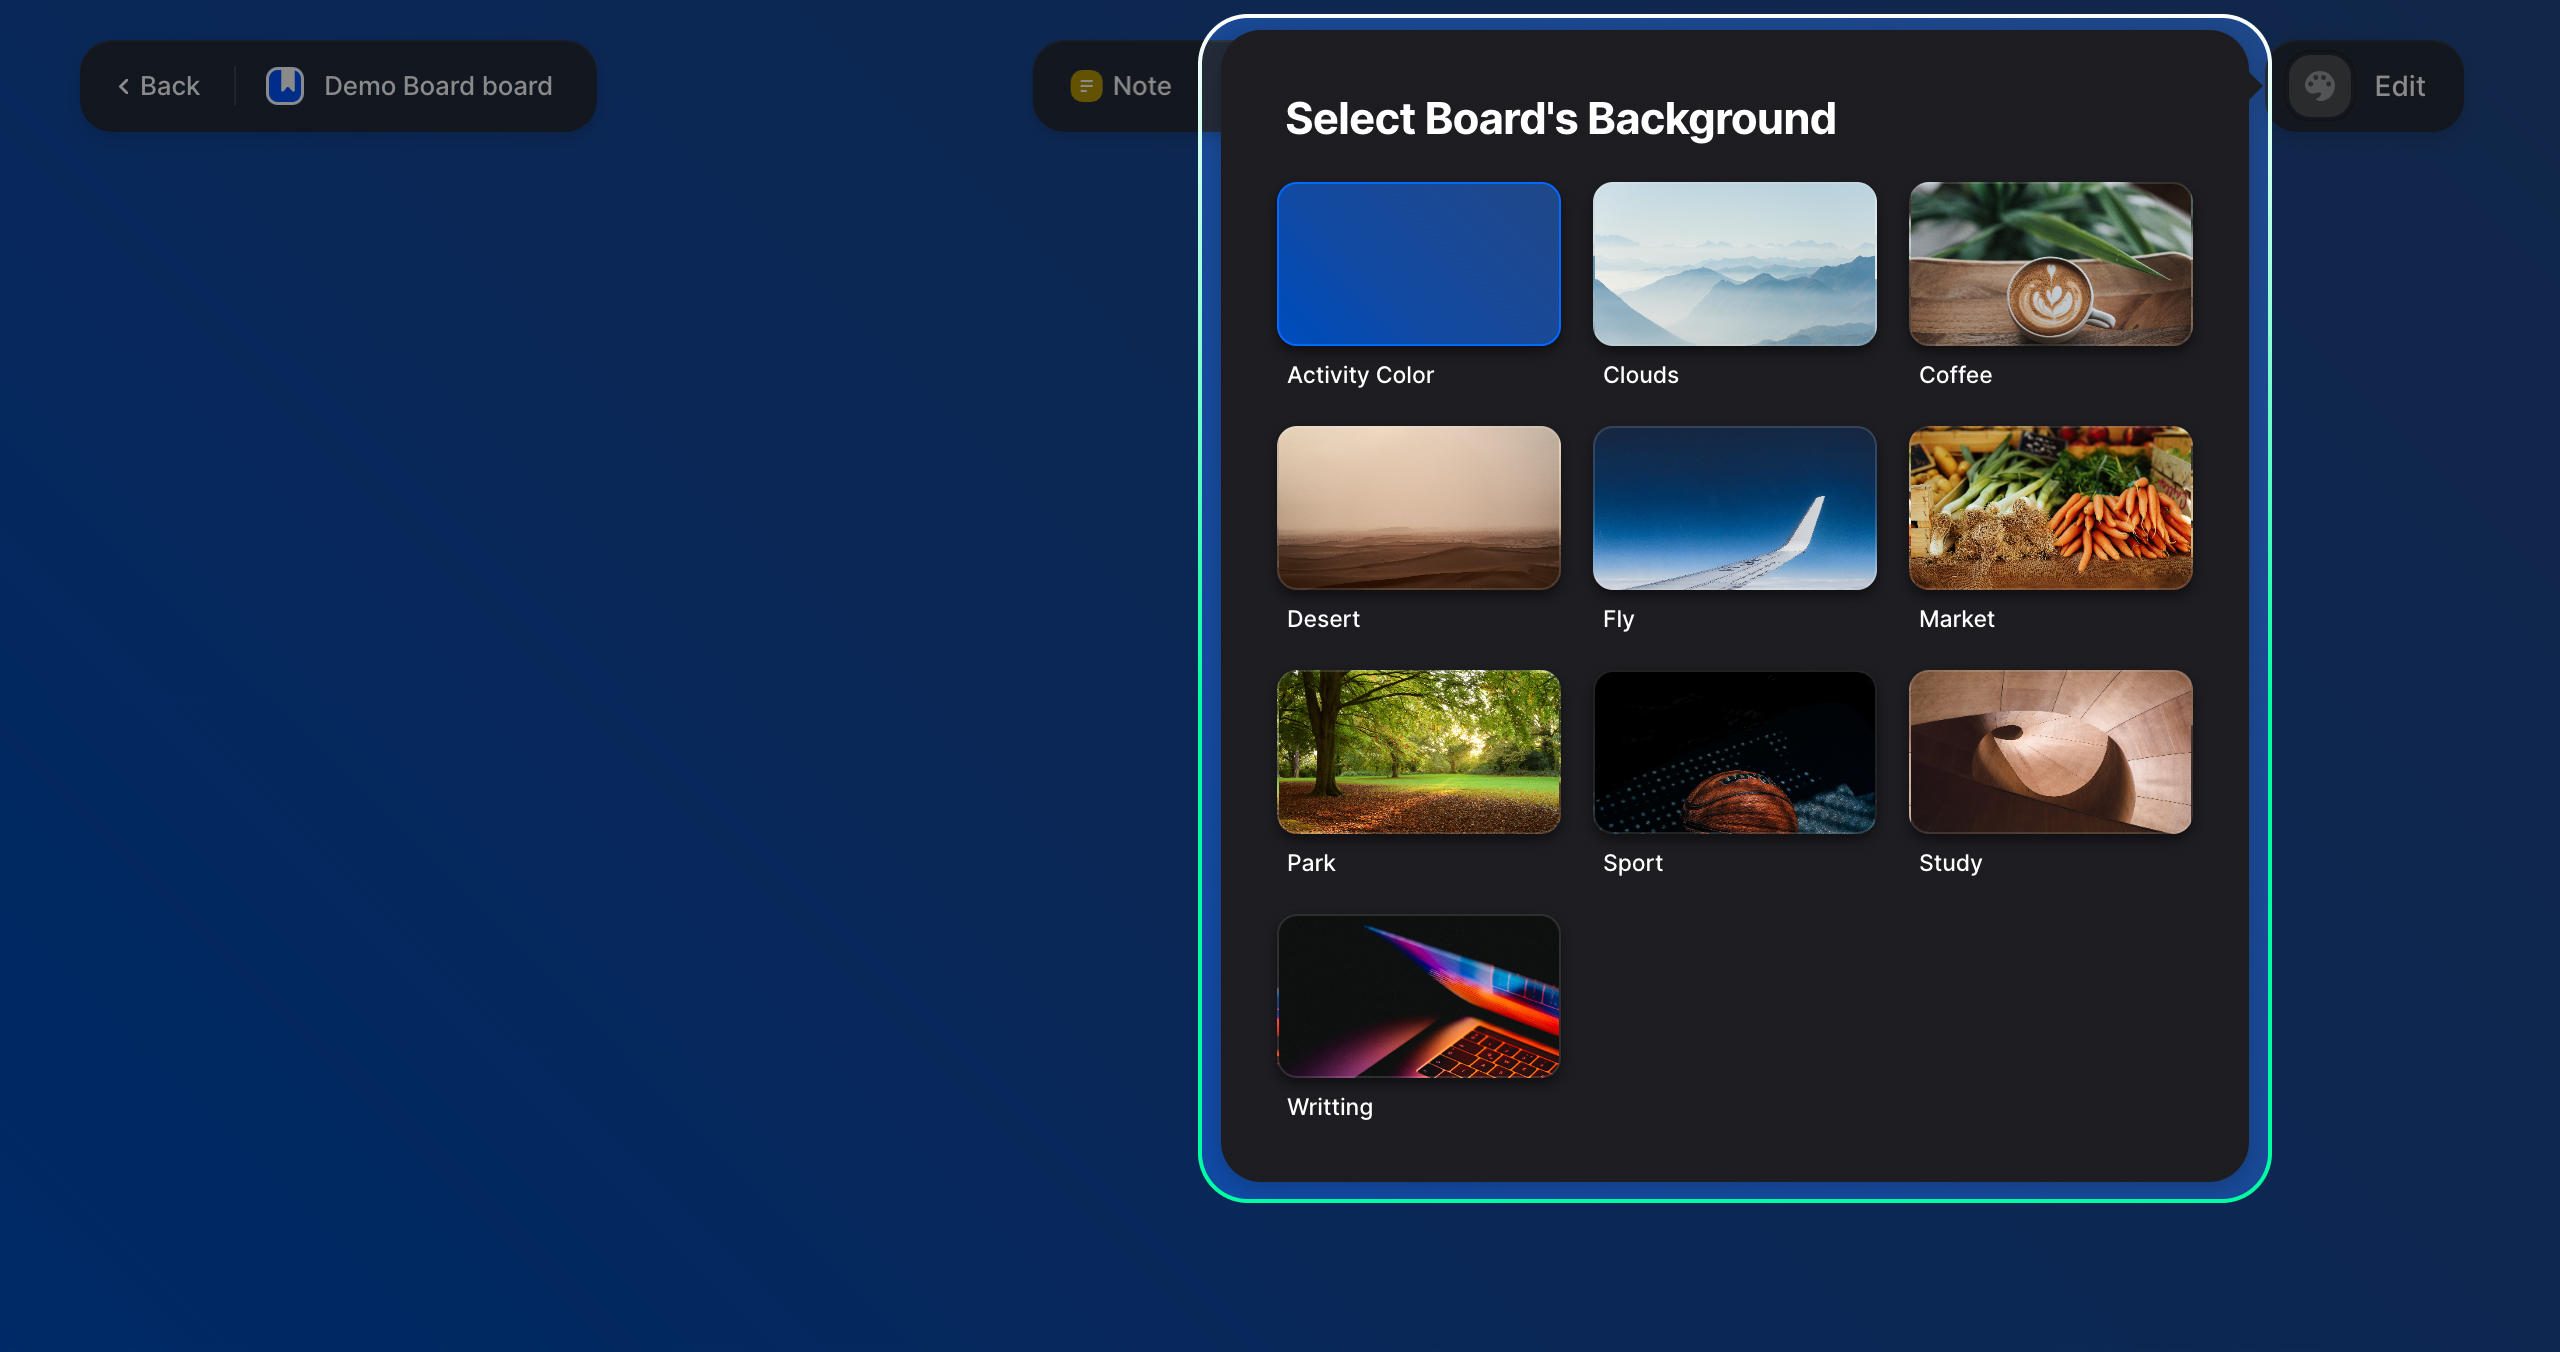Select the Market vegetables background
The height and width of the screenshot is (1352, 2560).
coord(2050,508)
